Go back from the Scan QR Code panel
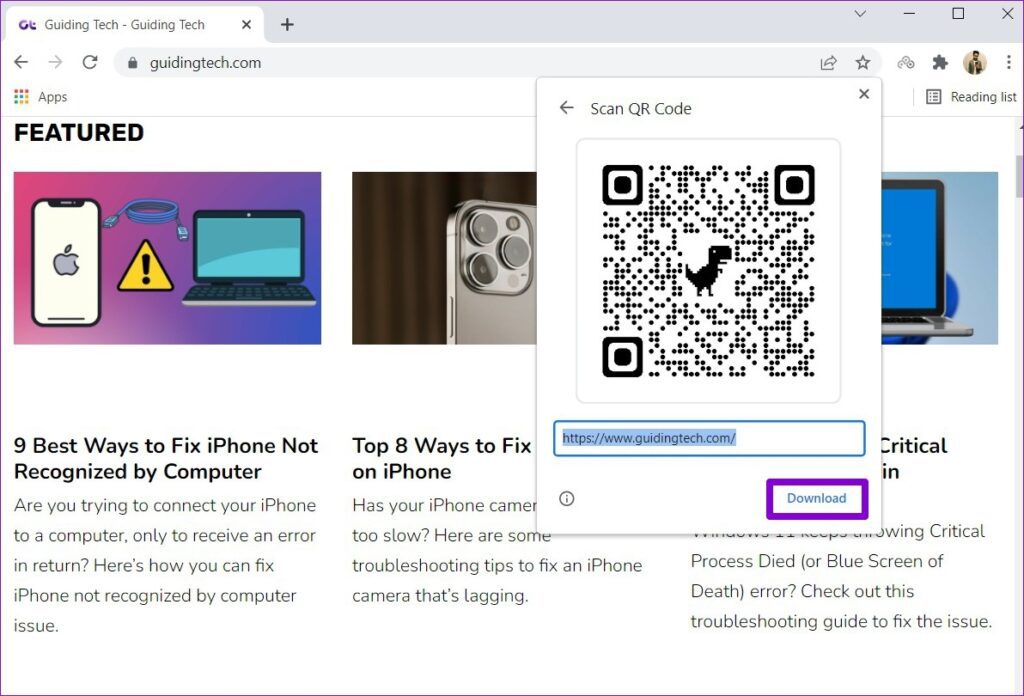 point(566,108)
